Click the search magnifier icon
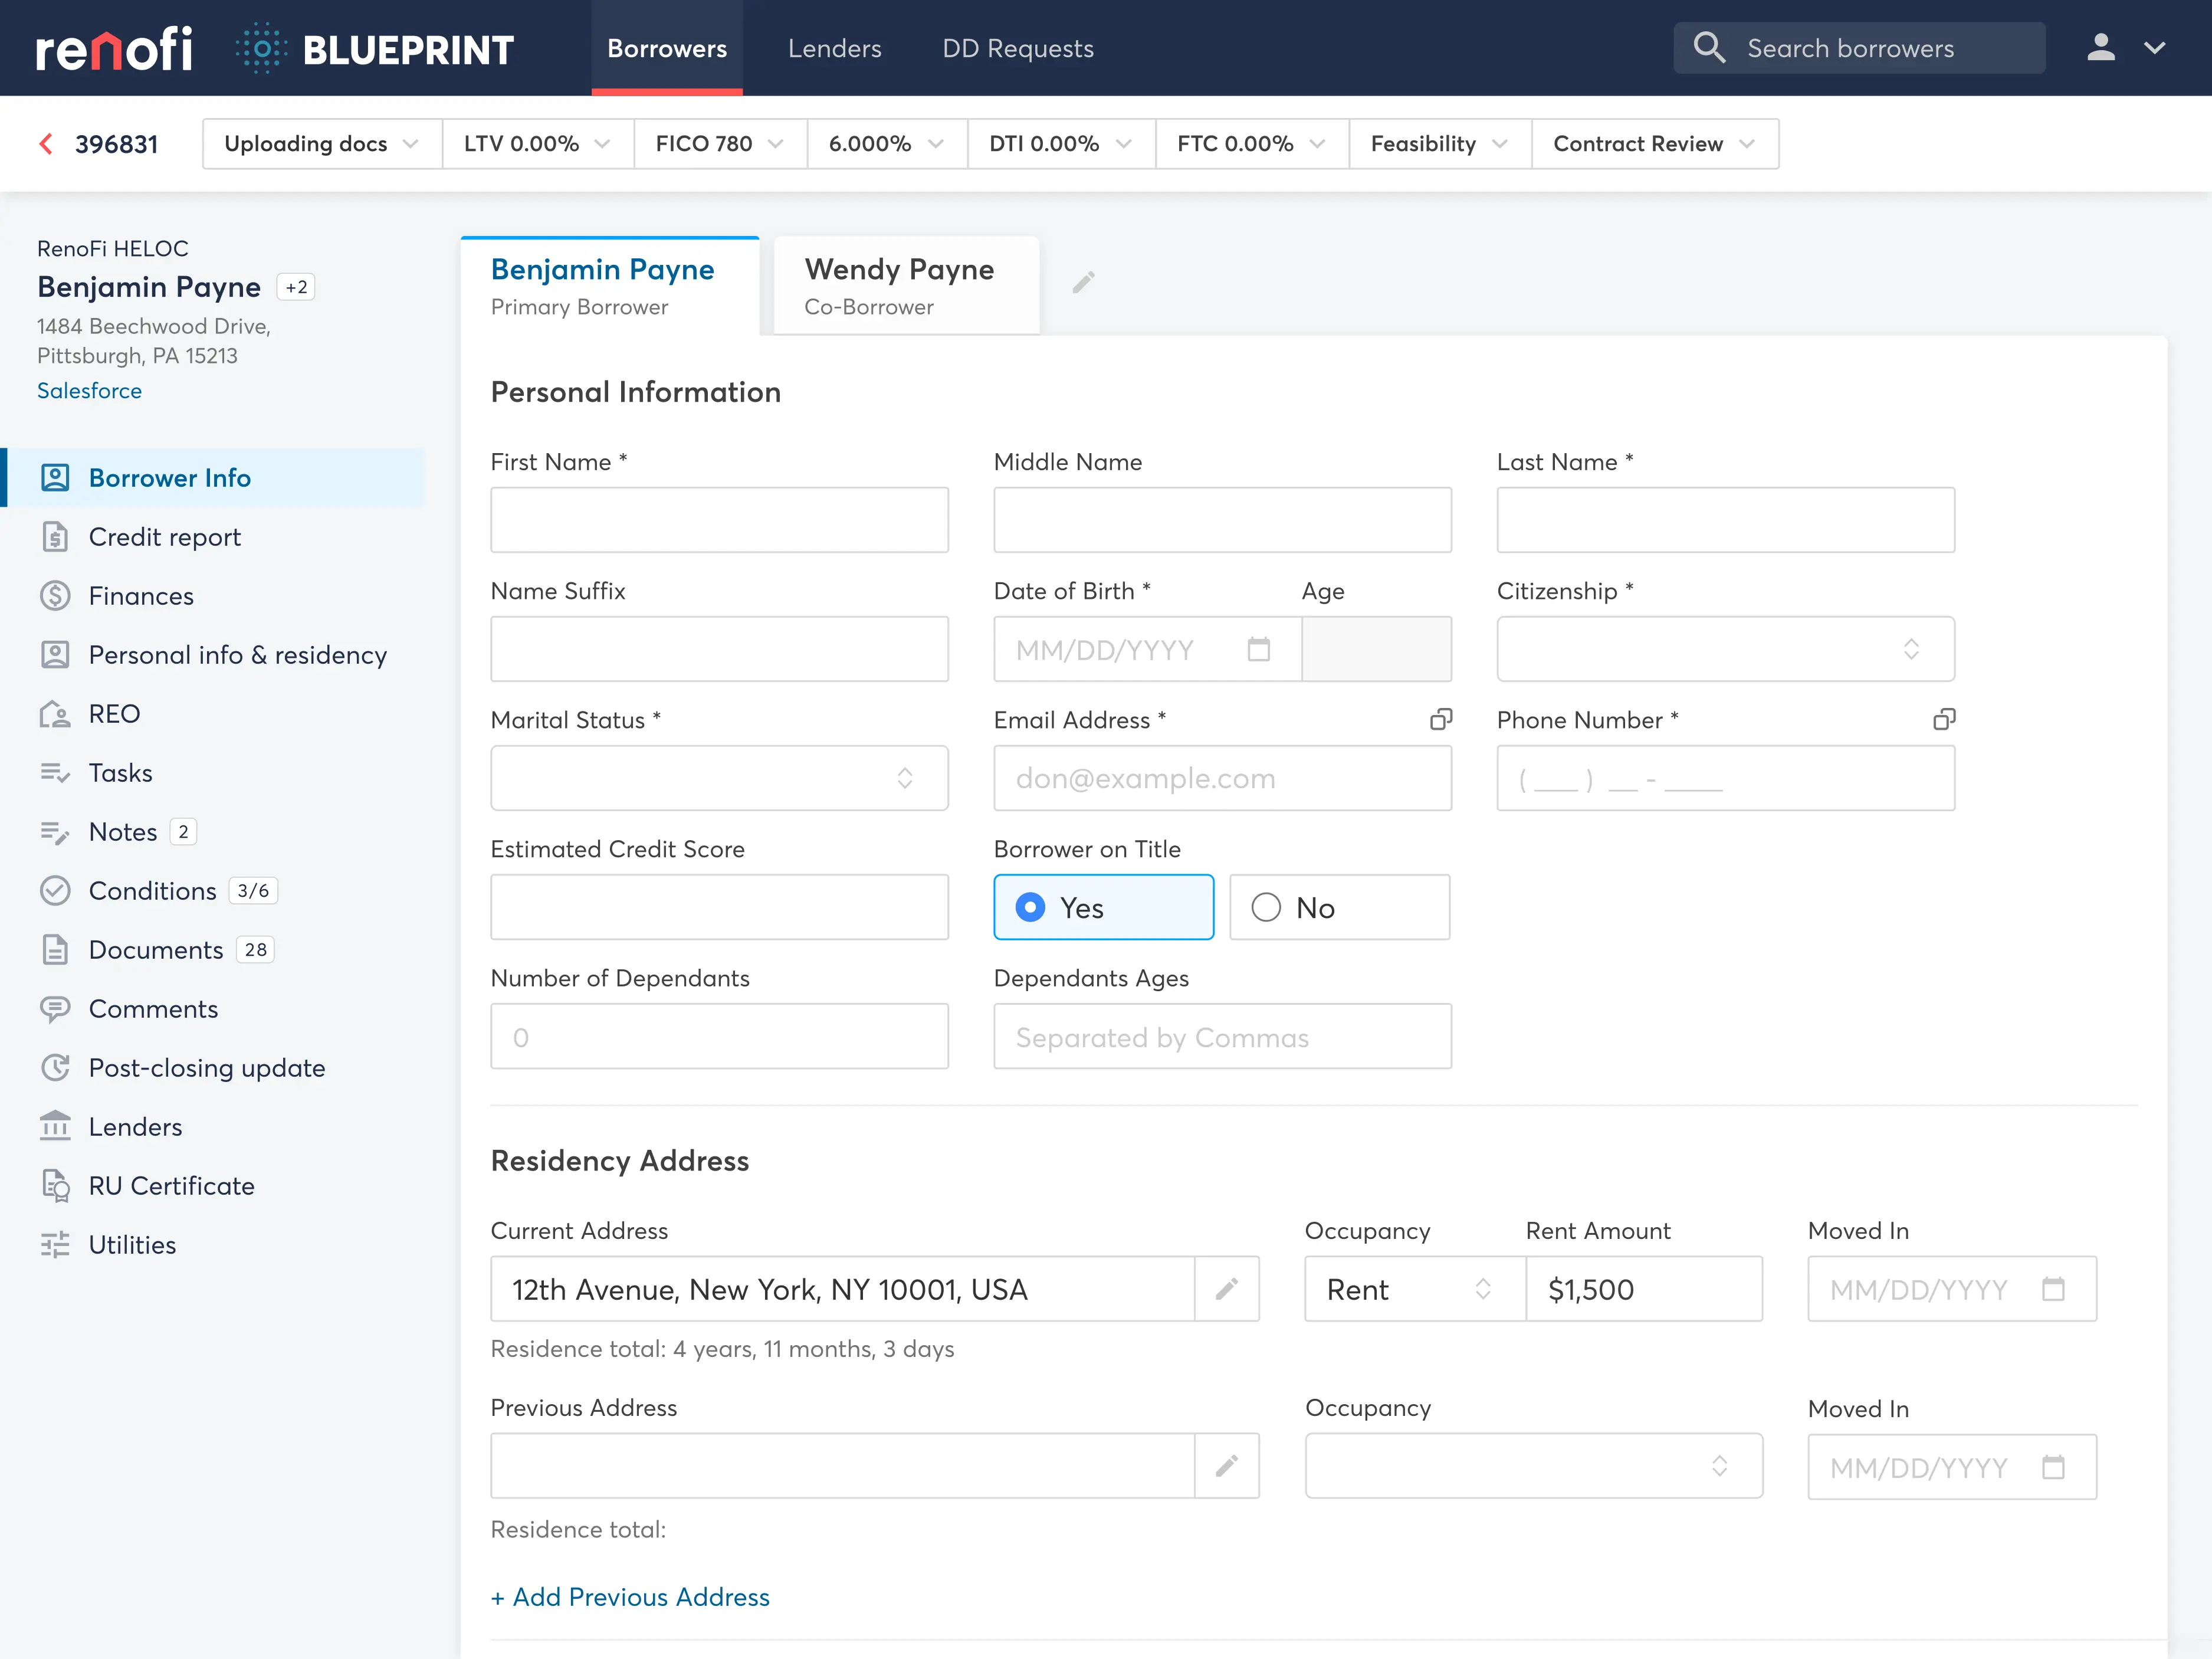This screenshot has width=2212, height=1659. [x=1709, y=48]
